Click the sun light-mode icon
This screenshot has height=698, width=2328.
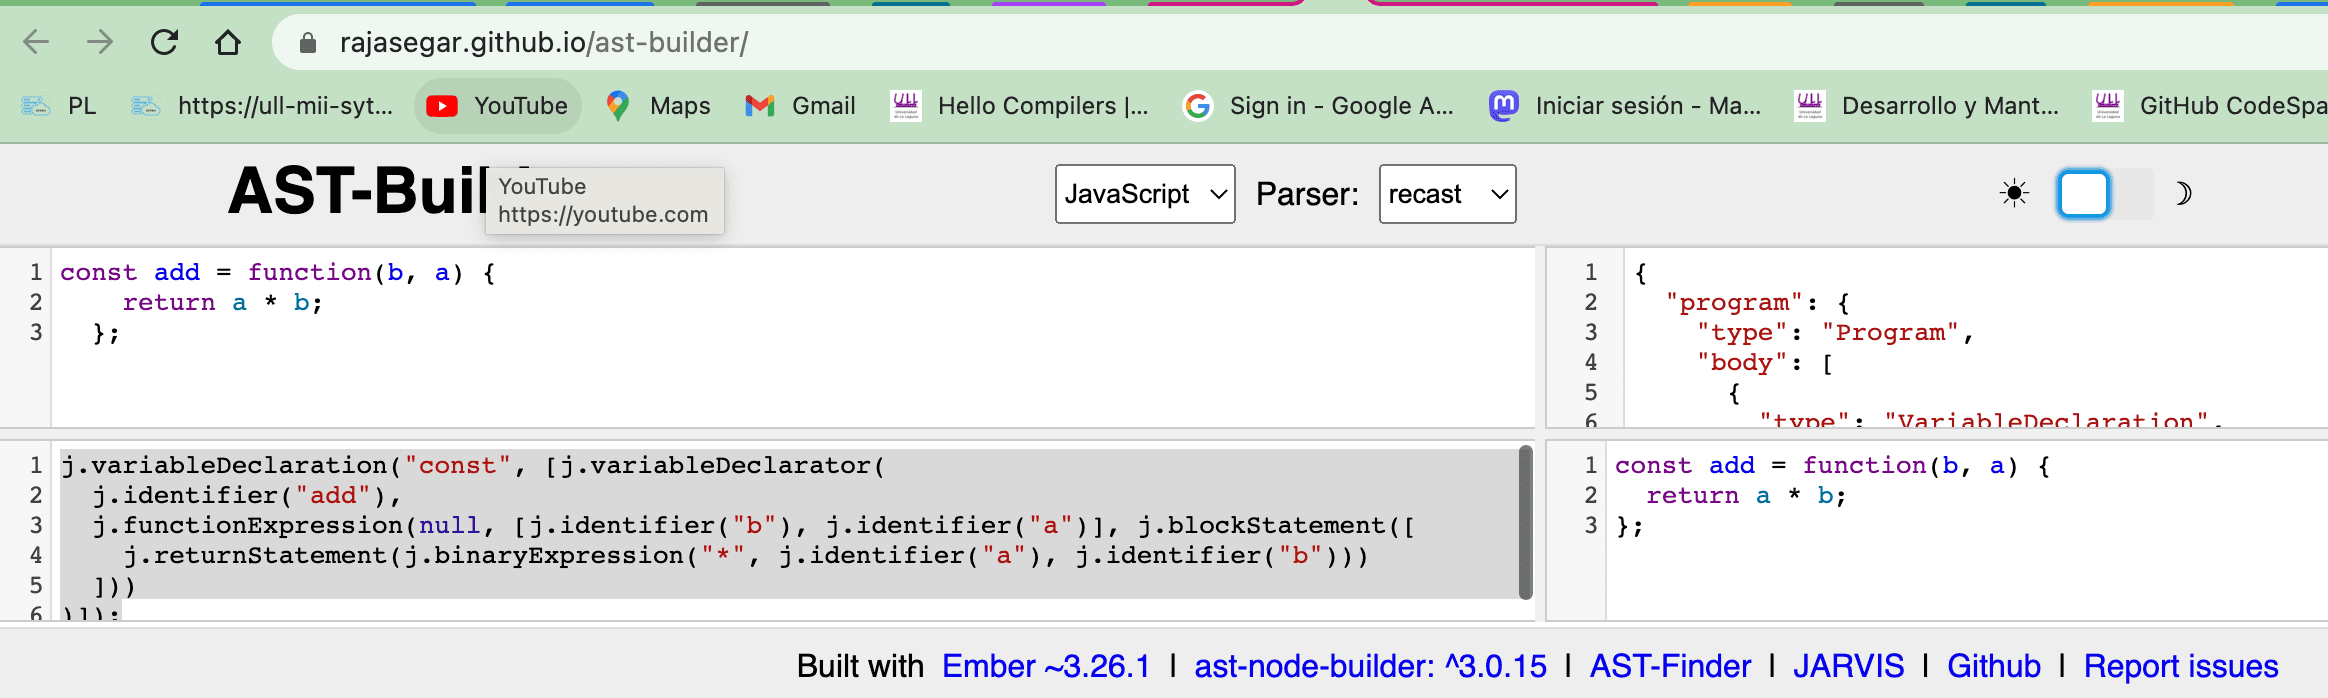point(2014,193)
